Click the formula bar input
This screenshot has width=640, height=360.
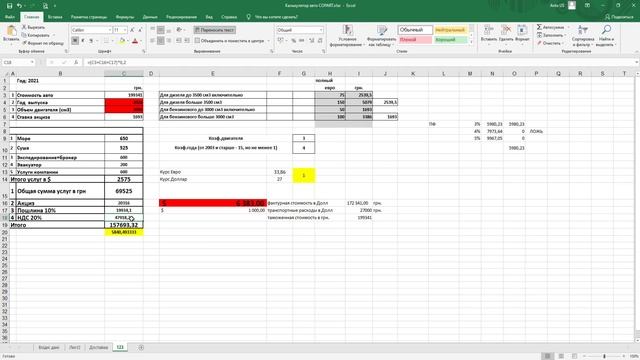coord(359,62)
